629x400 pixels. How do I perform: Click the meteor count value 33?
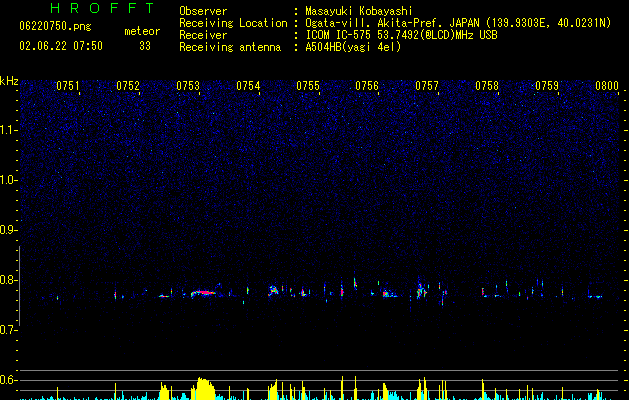(145, 46)
